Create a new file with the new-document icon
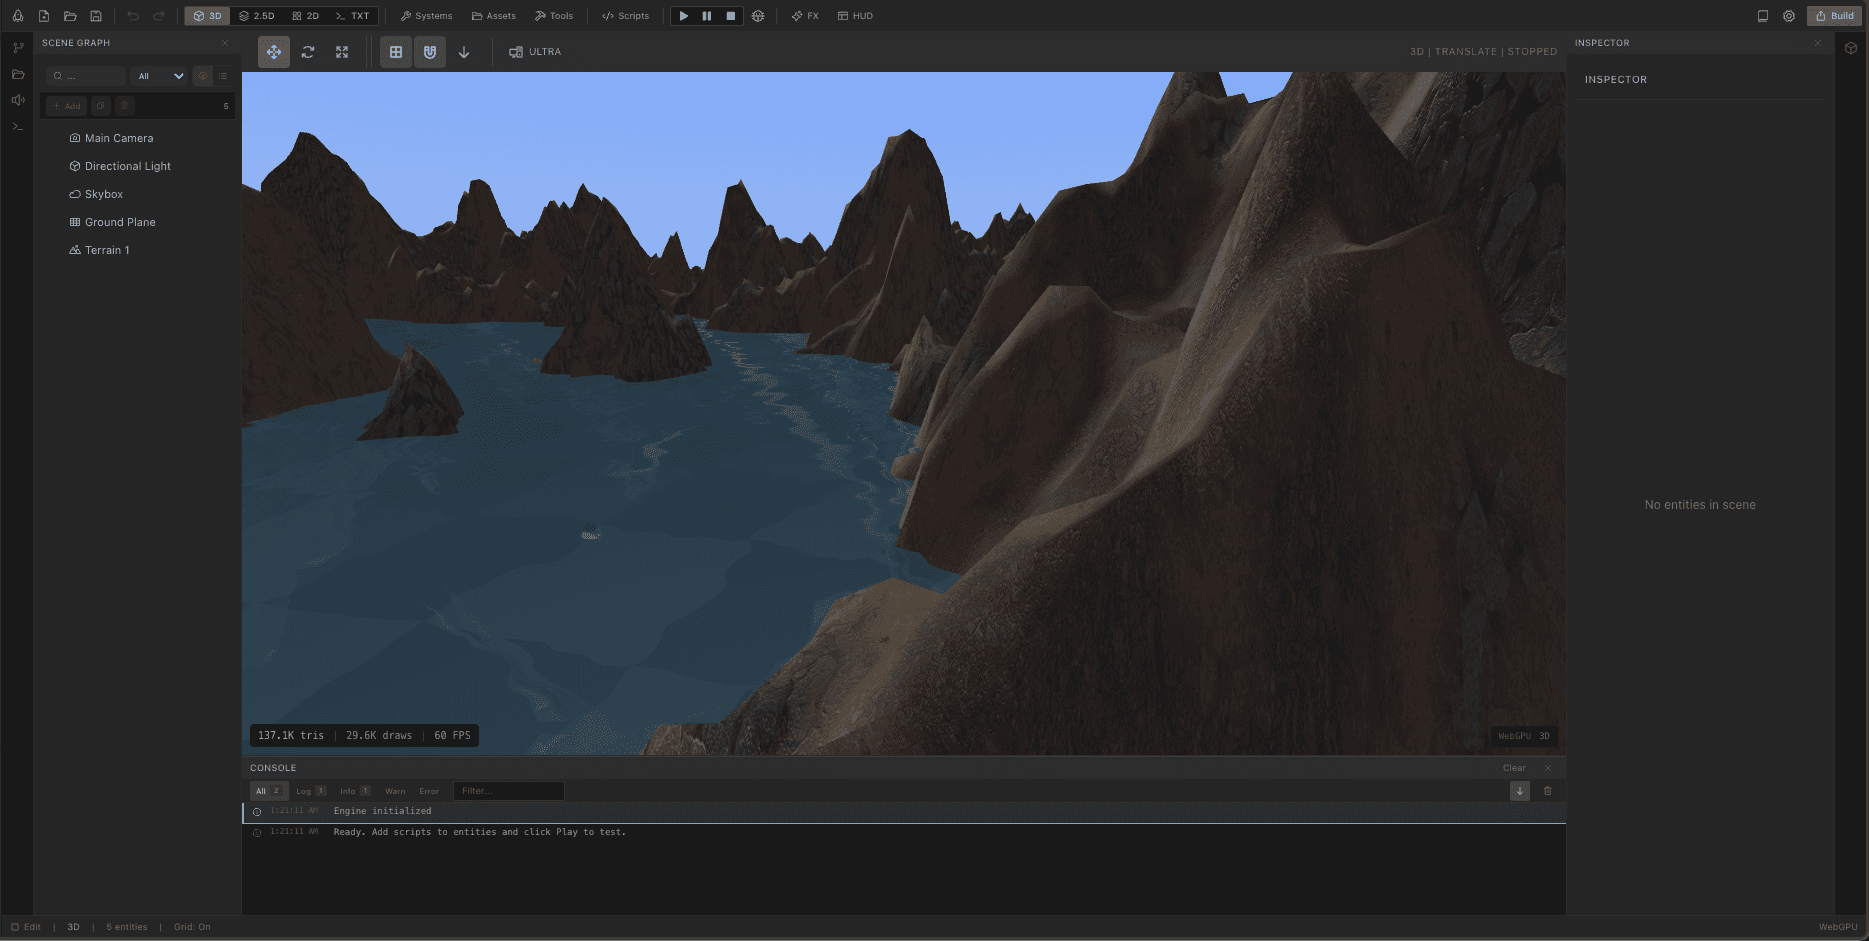Screen dimensions: 1869x941 (44, 16)
